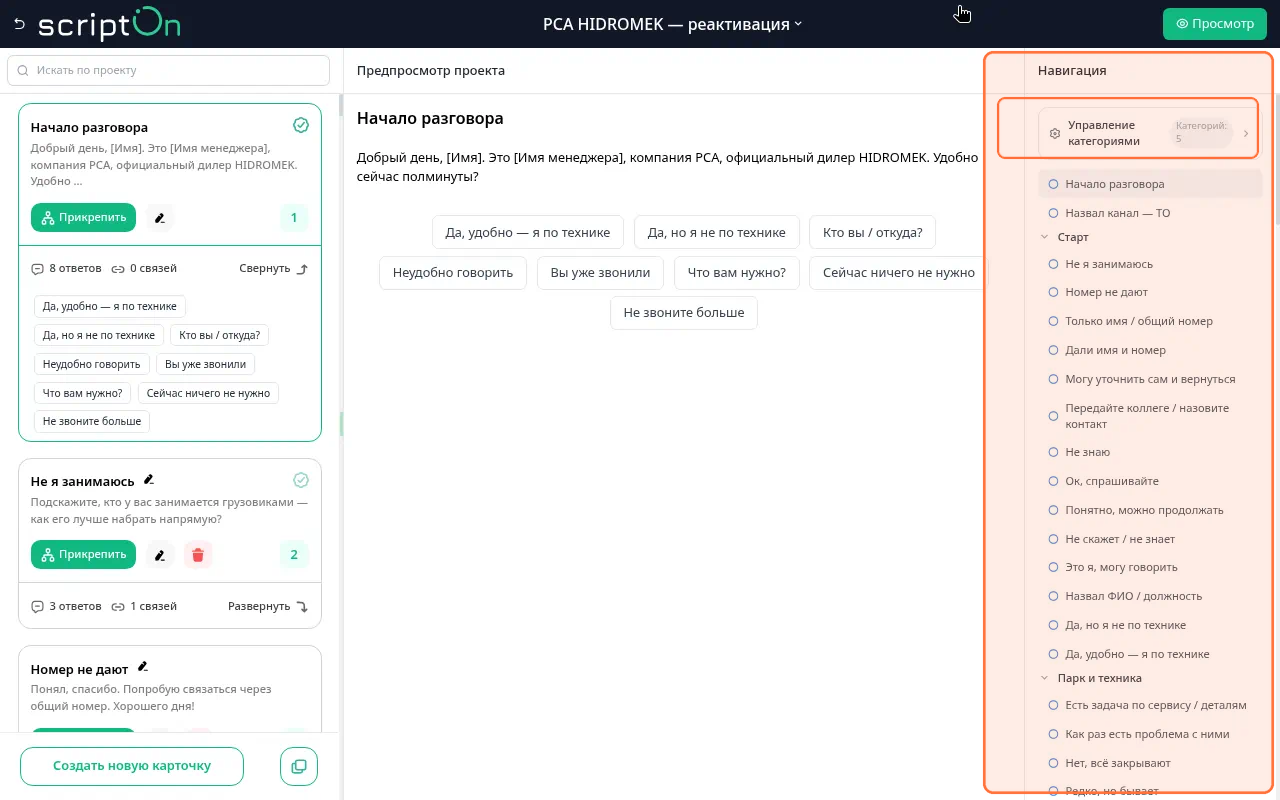
Task: Choose Да, удобно — я по технике in preview
Action: [528, 232]
